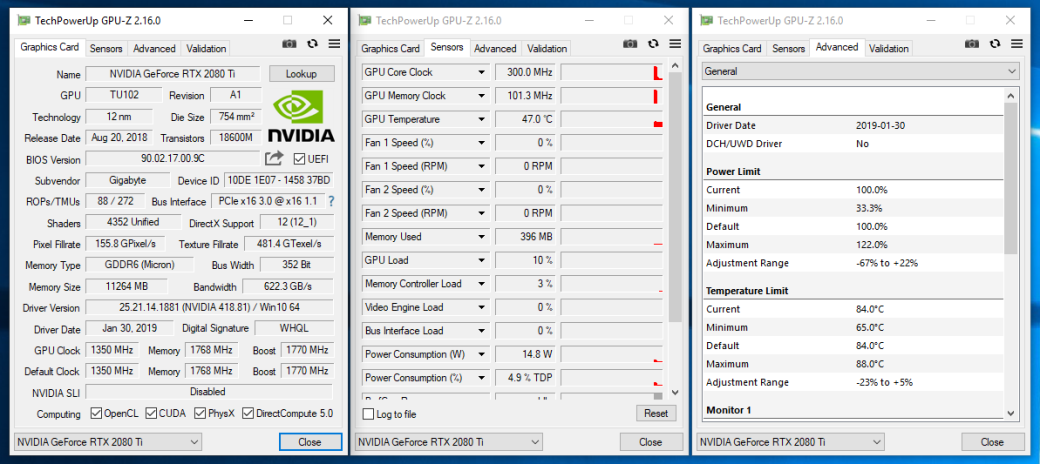This screenshot has height=464, width=1040.
Task: Click the refresh icon in Sensors window
Action: pyautogui.click(x=653, y=44)
